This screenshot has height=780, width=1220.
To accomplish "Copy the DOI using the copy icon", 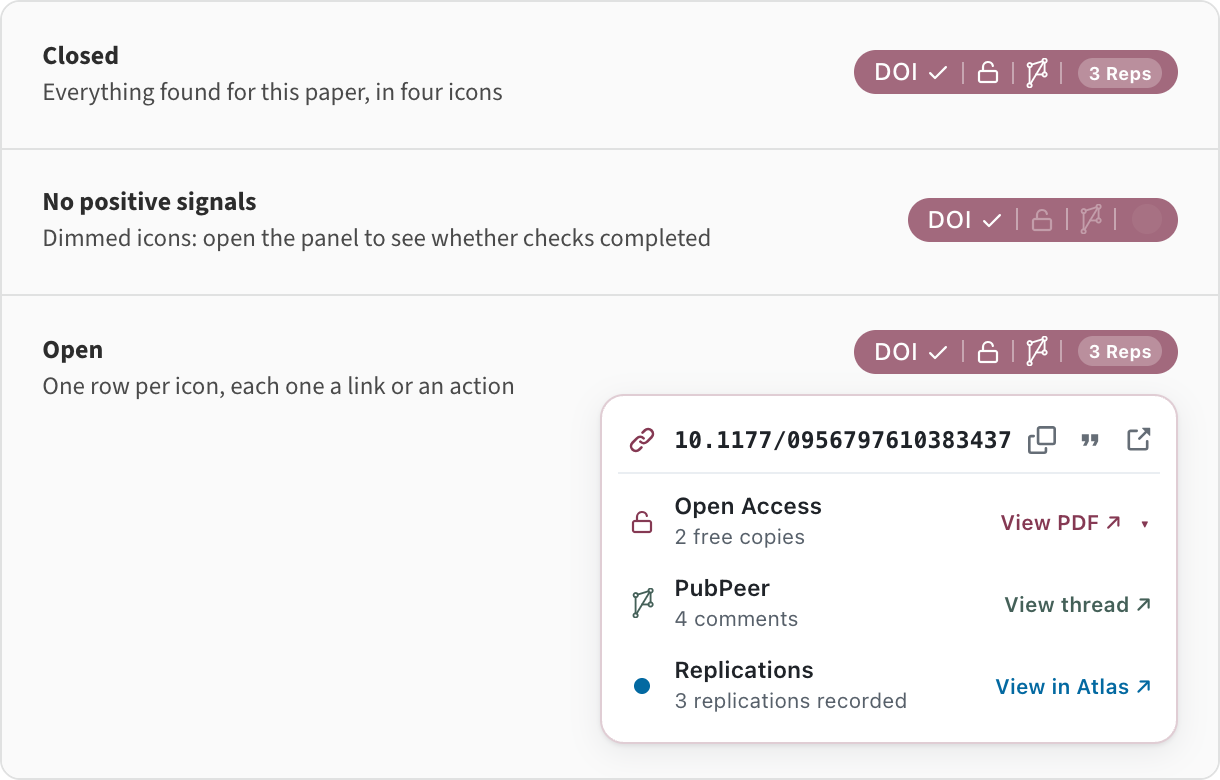I will point(1042,440).
